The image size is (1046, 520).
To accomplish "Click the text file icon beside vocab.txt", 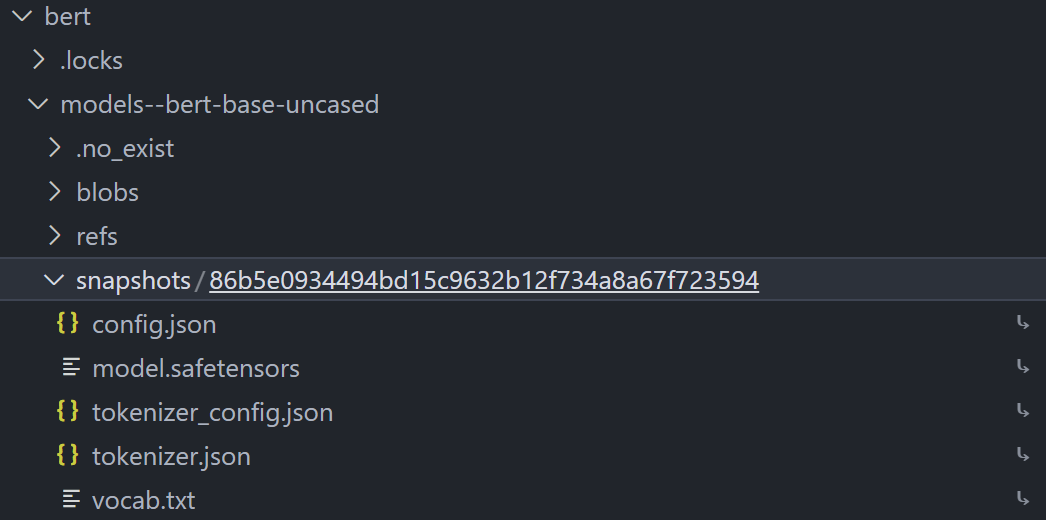I will [71, 499].
